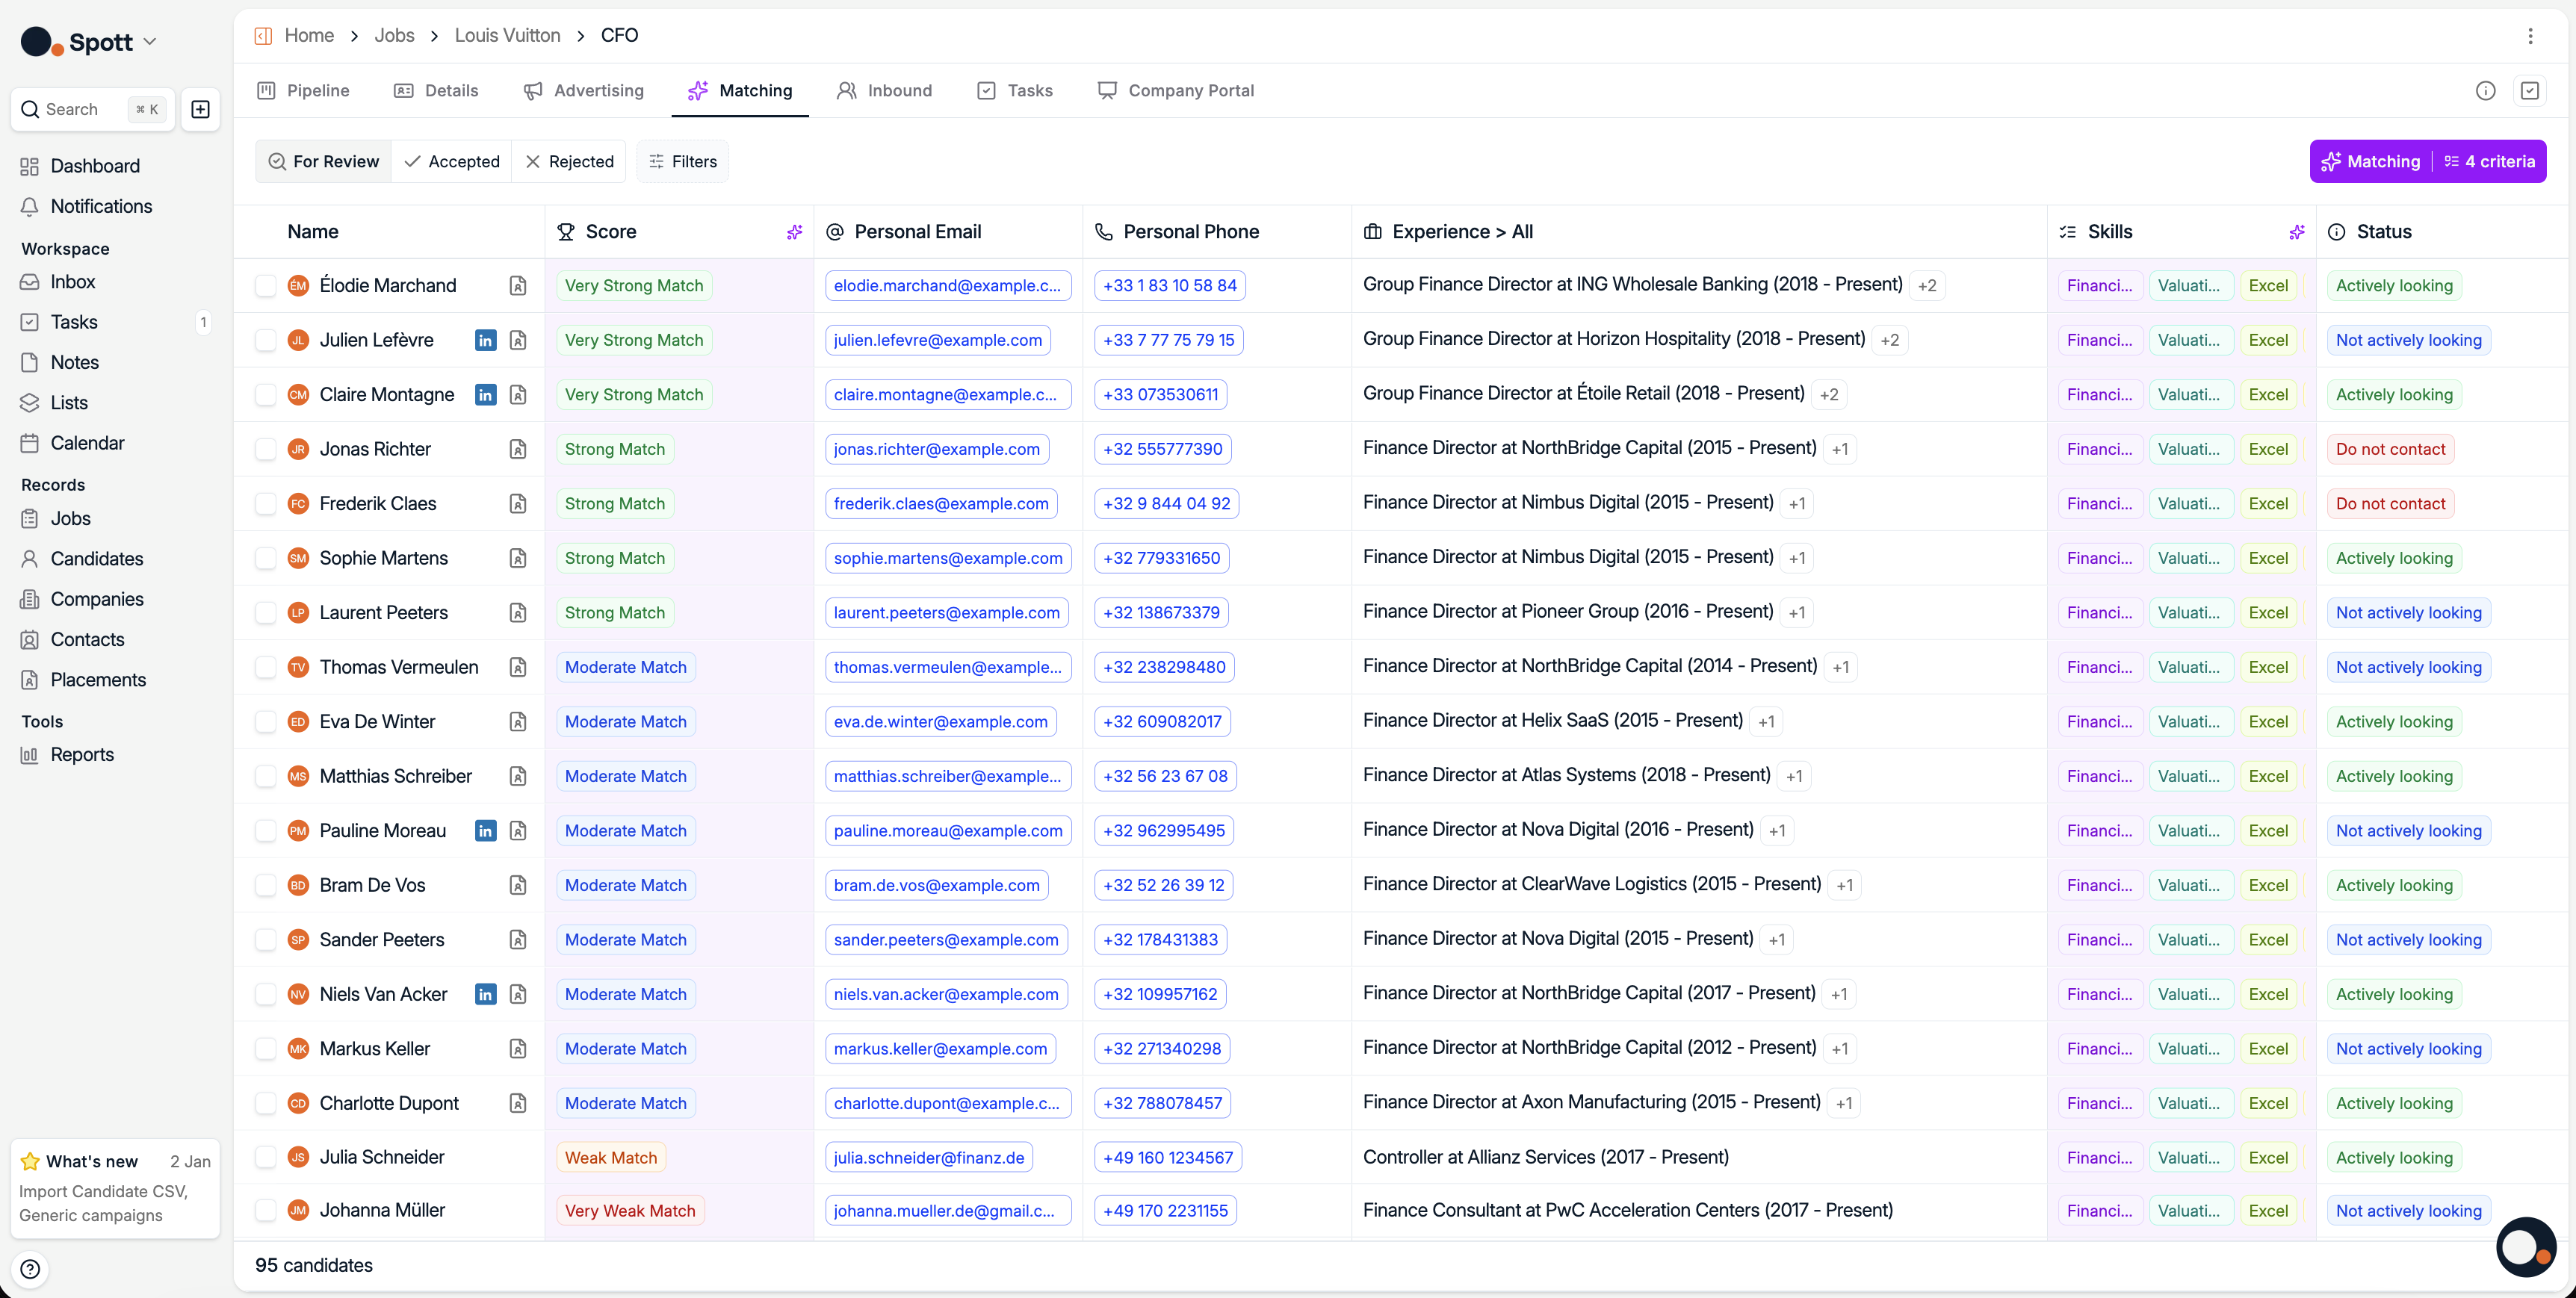Tick the checkbox next to Sophie Martens
Screen dimensions: 2576x1298
pos(265,558)
